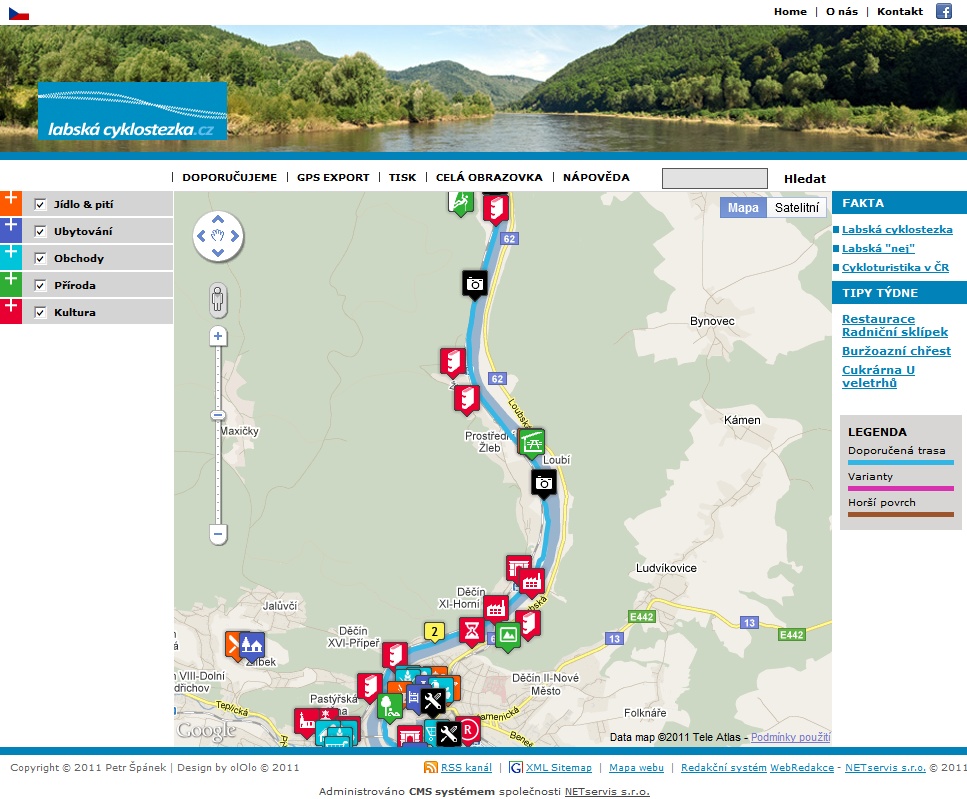Toggle the Ubytování category checkbox
Viewport: 967px width, 799px height.
[41, 231]
